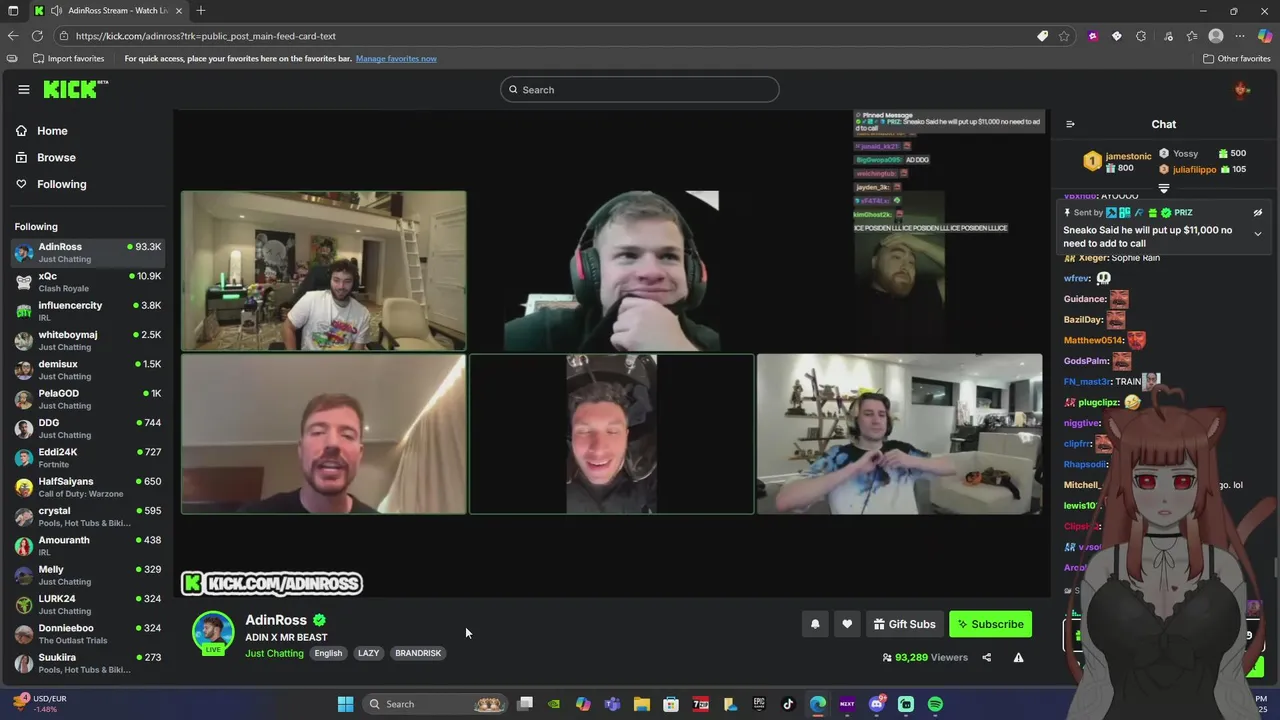
Task: Open the favorites list icon
Action: pyautogui.click(x=1191, y=36)
